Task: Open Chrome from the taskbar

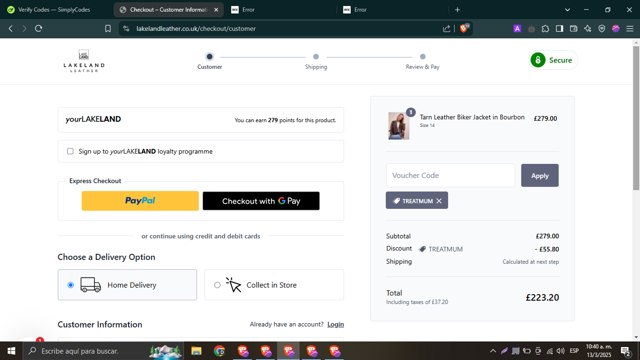Action: 219,351
